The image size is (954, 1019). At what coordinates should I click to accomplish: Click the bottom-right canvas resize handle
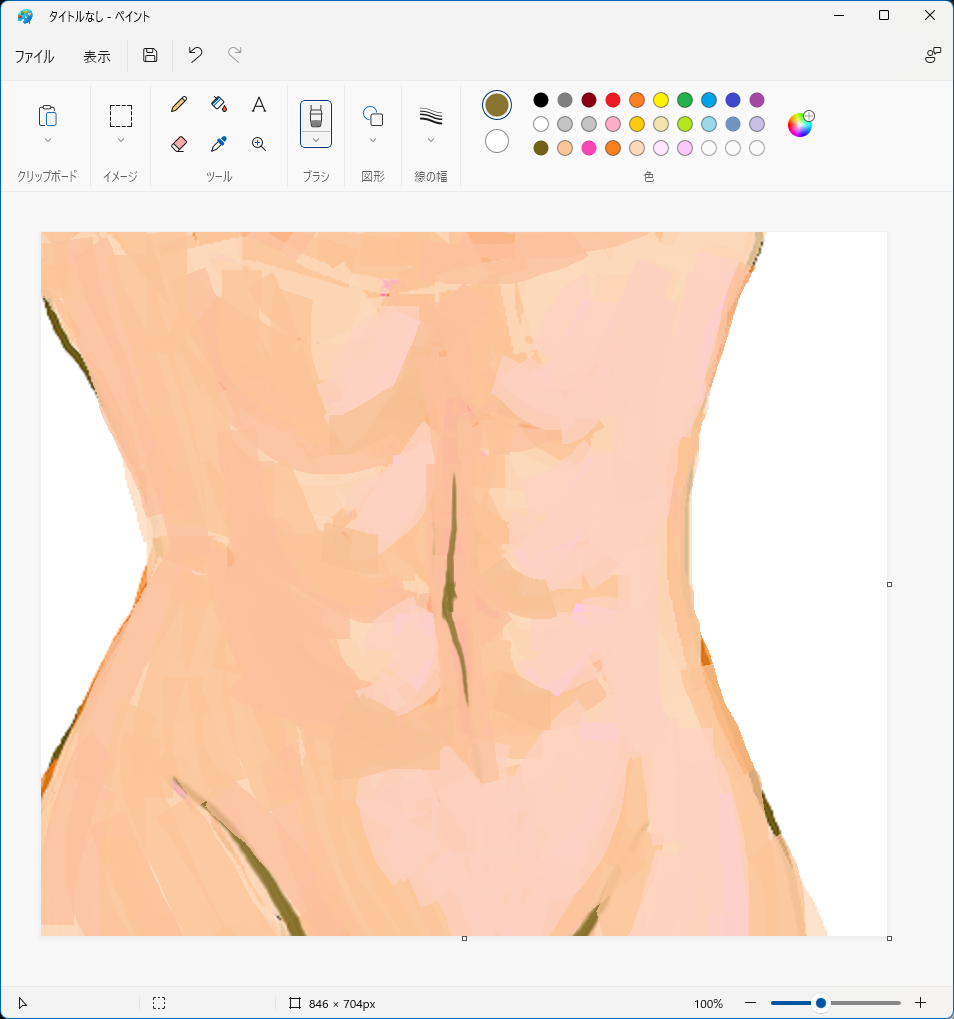coord(889,938)
